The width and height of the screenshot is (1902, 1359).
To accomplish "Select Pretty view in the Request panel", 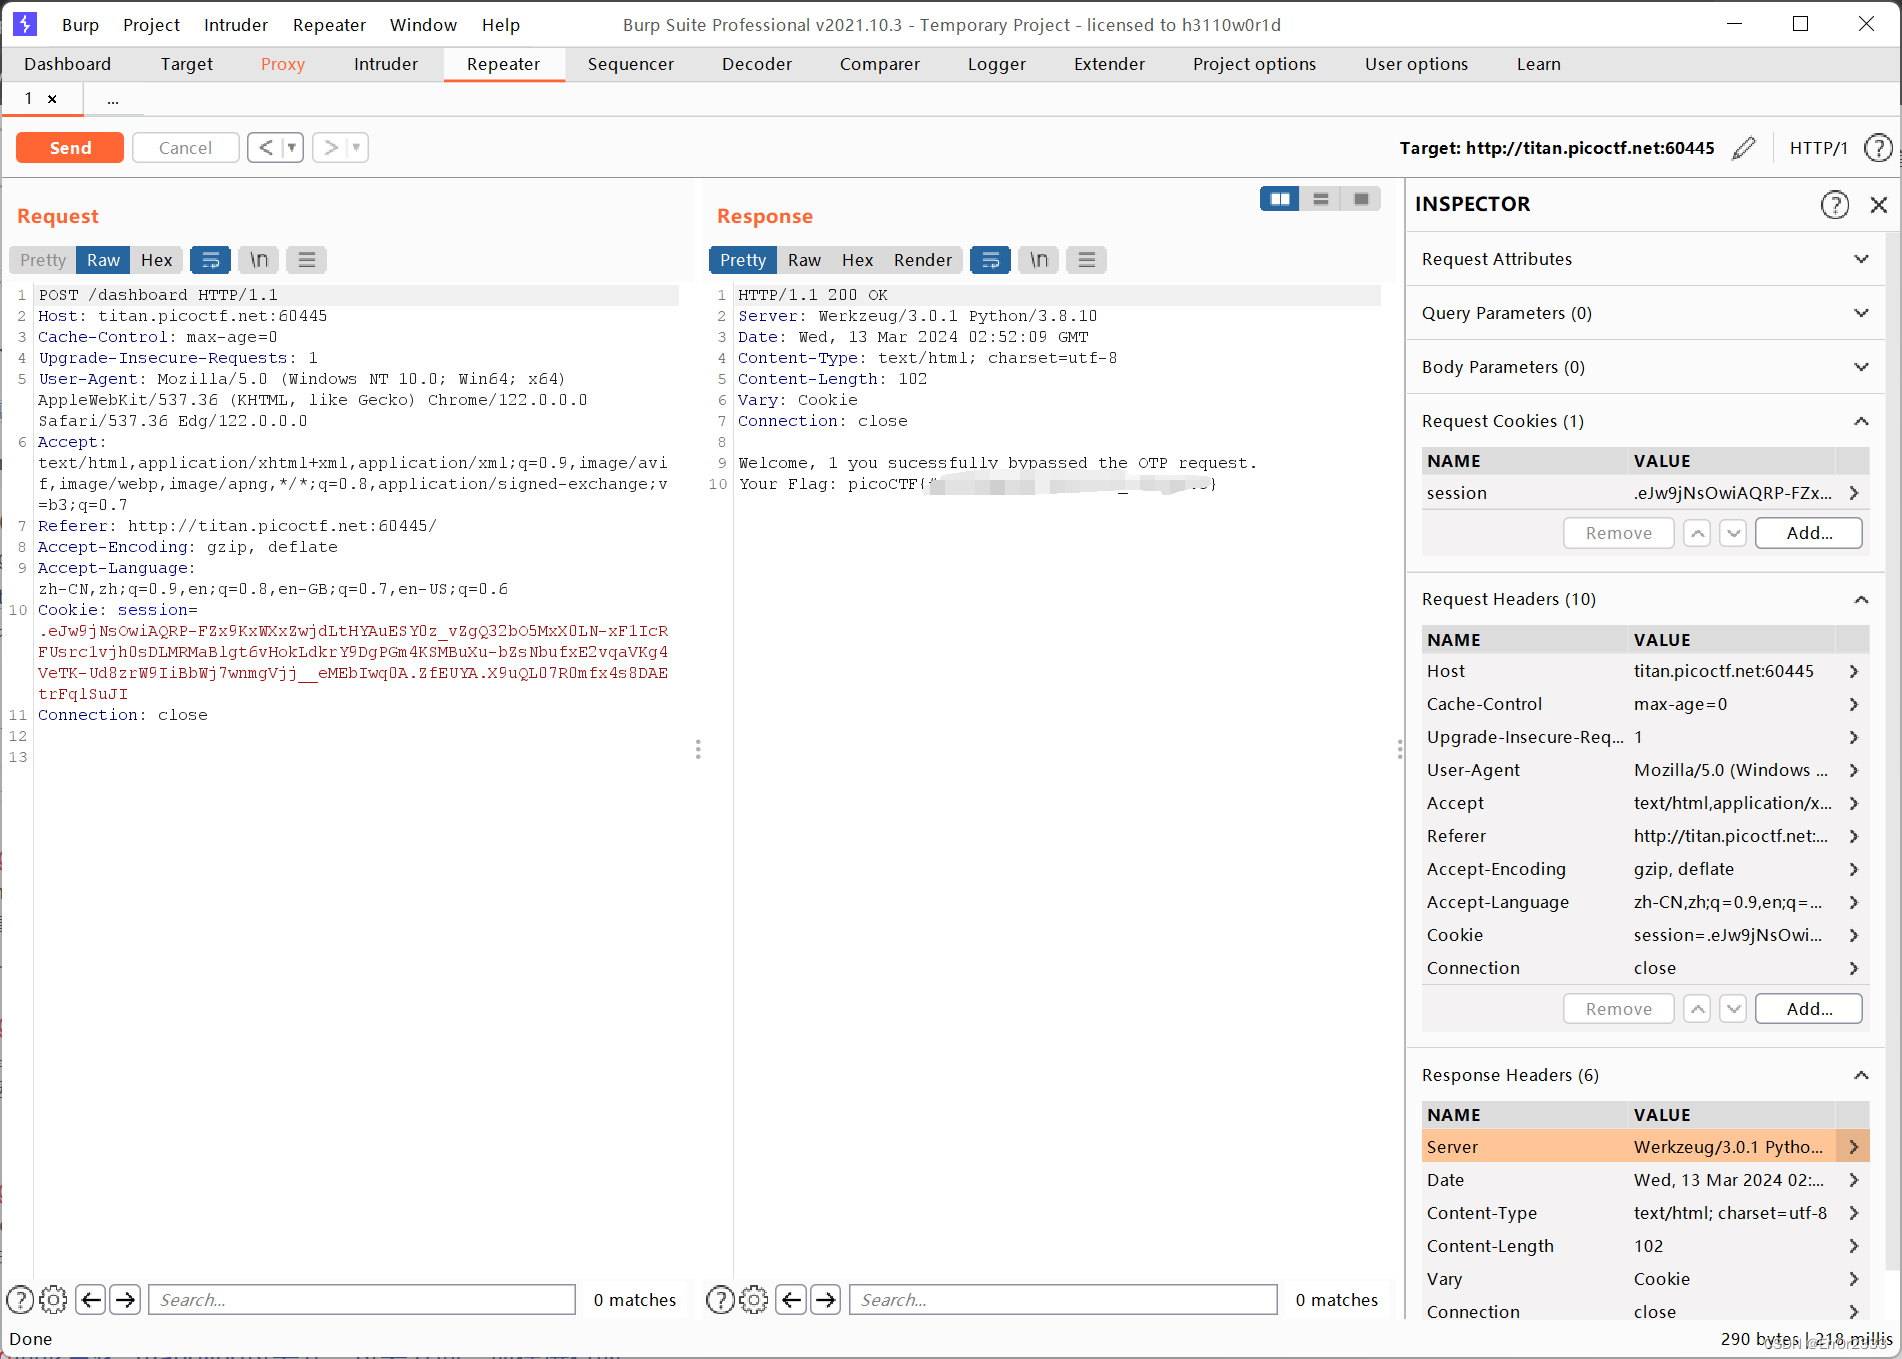I will pyautogui.click(x=41, y=259).
